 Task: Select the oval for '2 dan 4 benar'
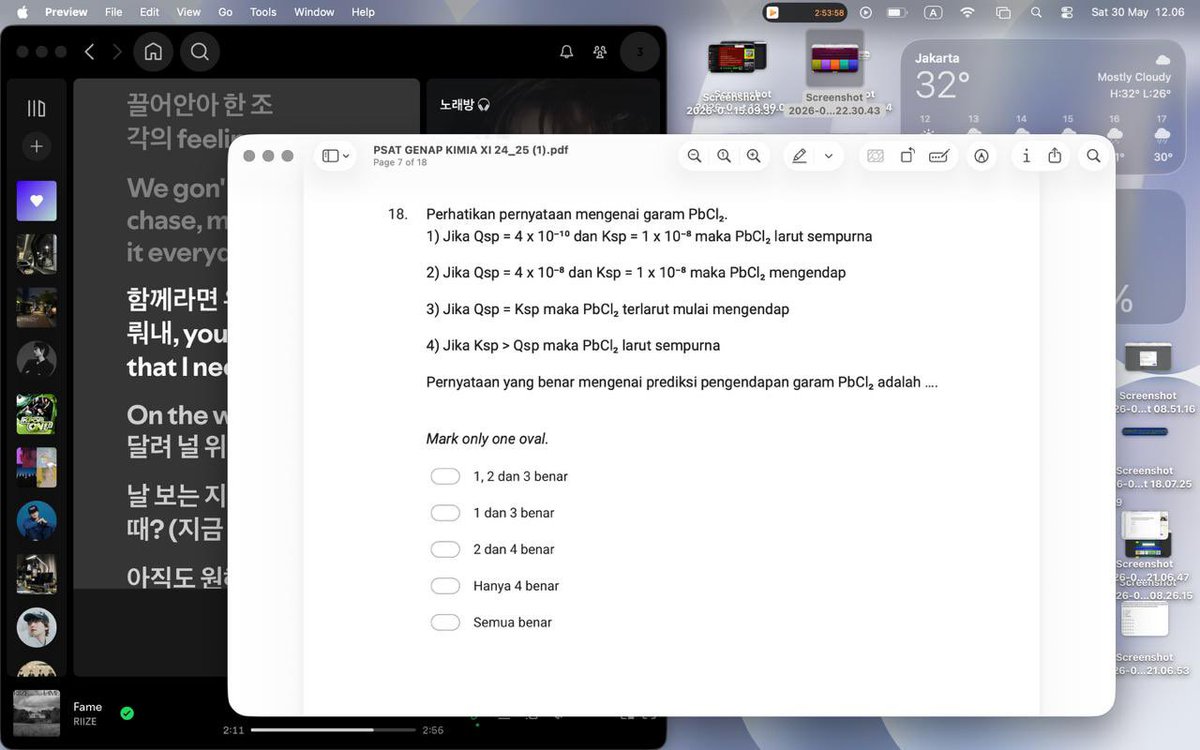tap(445, 549)
